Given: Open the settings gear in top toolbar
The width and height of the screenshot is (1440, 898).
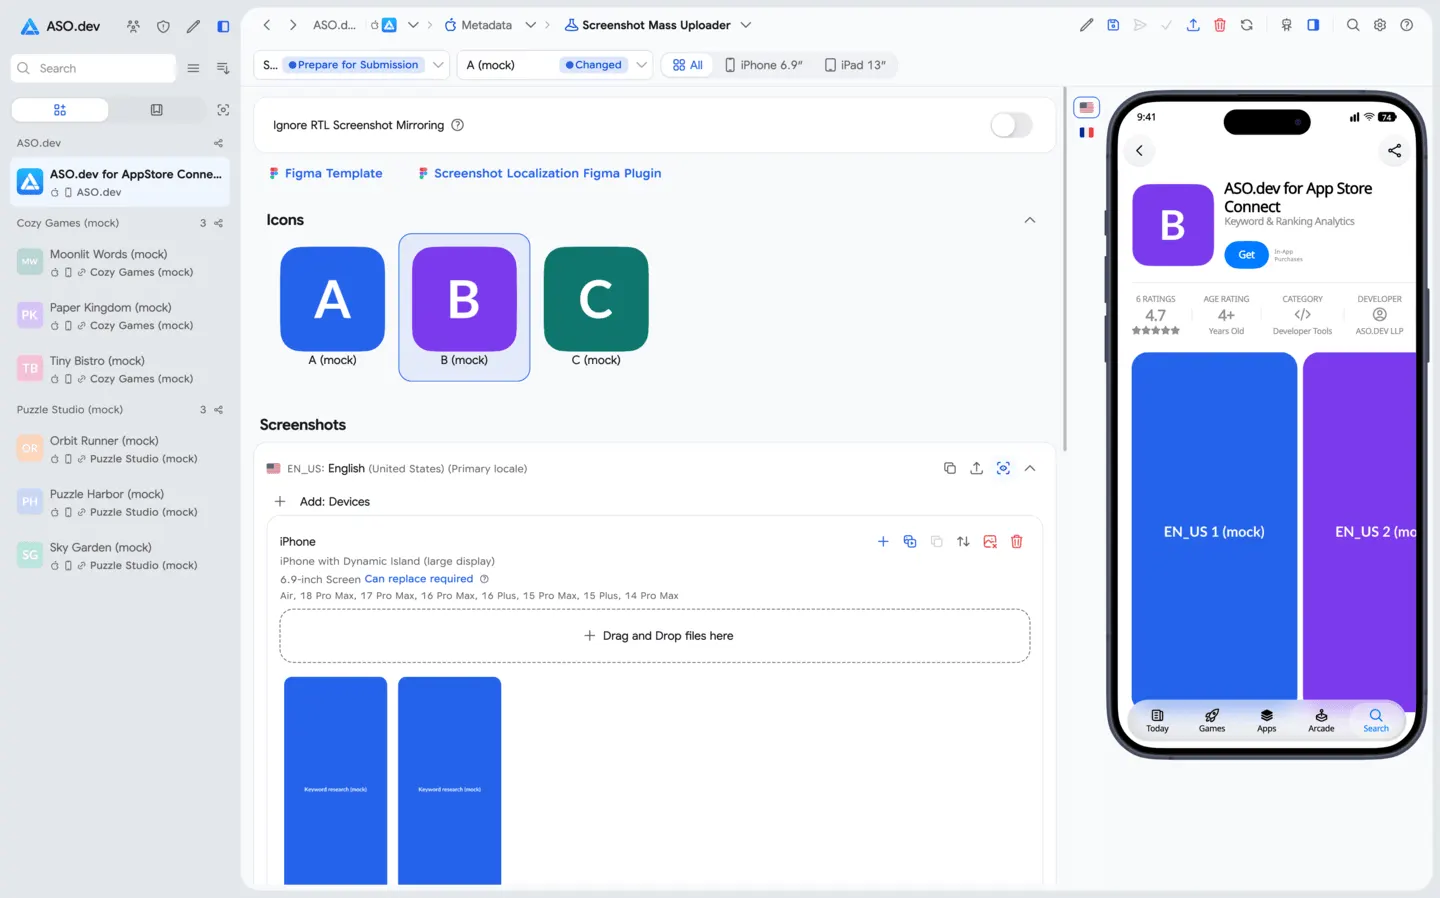Looking at the screenshot, I should coord(1380,25).
